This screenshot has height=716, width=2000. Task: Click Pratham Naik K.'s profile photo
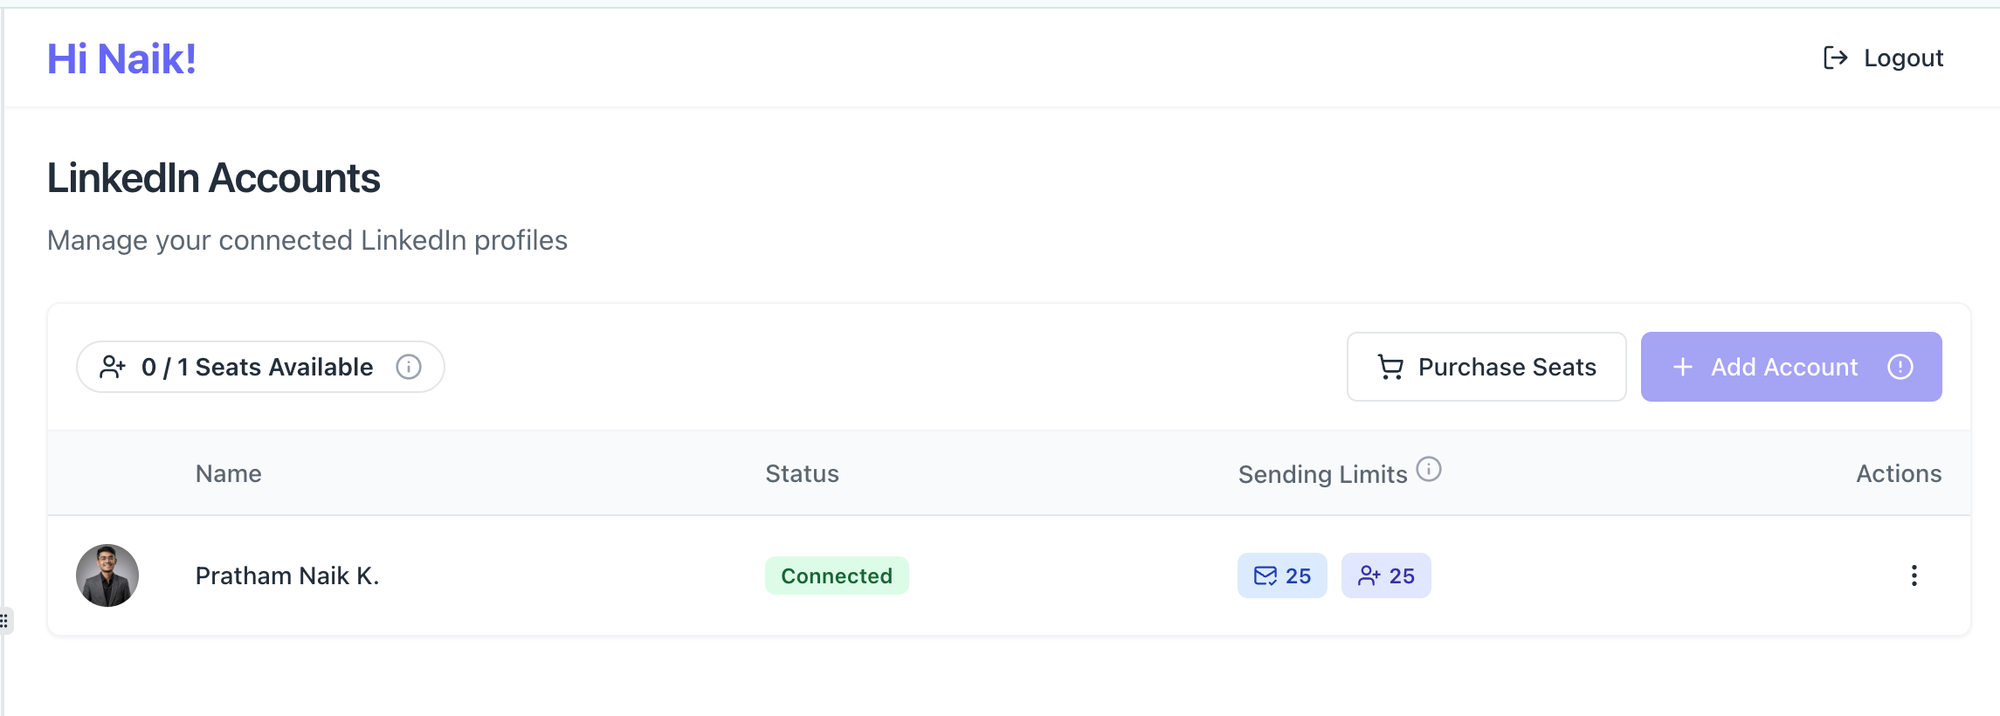coord(107,575)
